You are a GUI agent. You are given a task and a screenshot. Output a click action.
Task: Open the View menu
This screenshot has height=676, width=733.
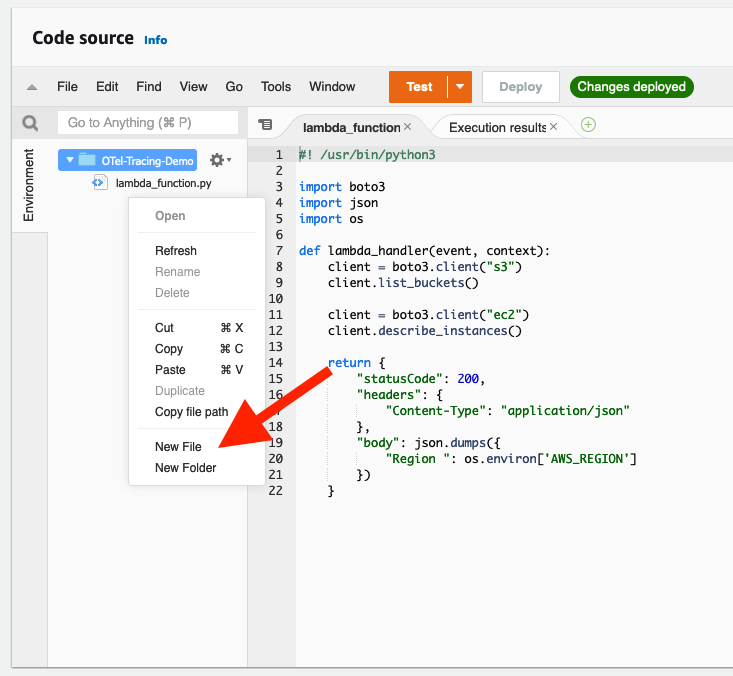click(x=193, y=87)
